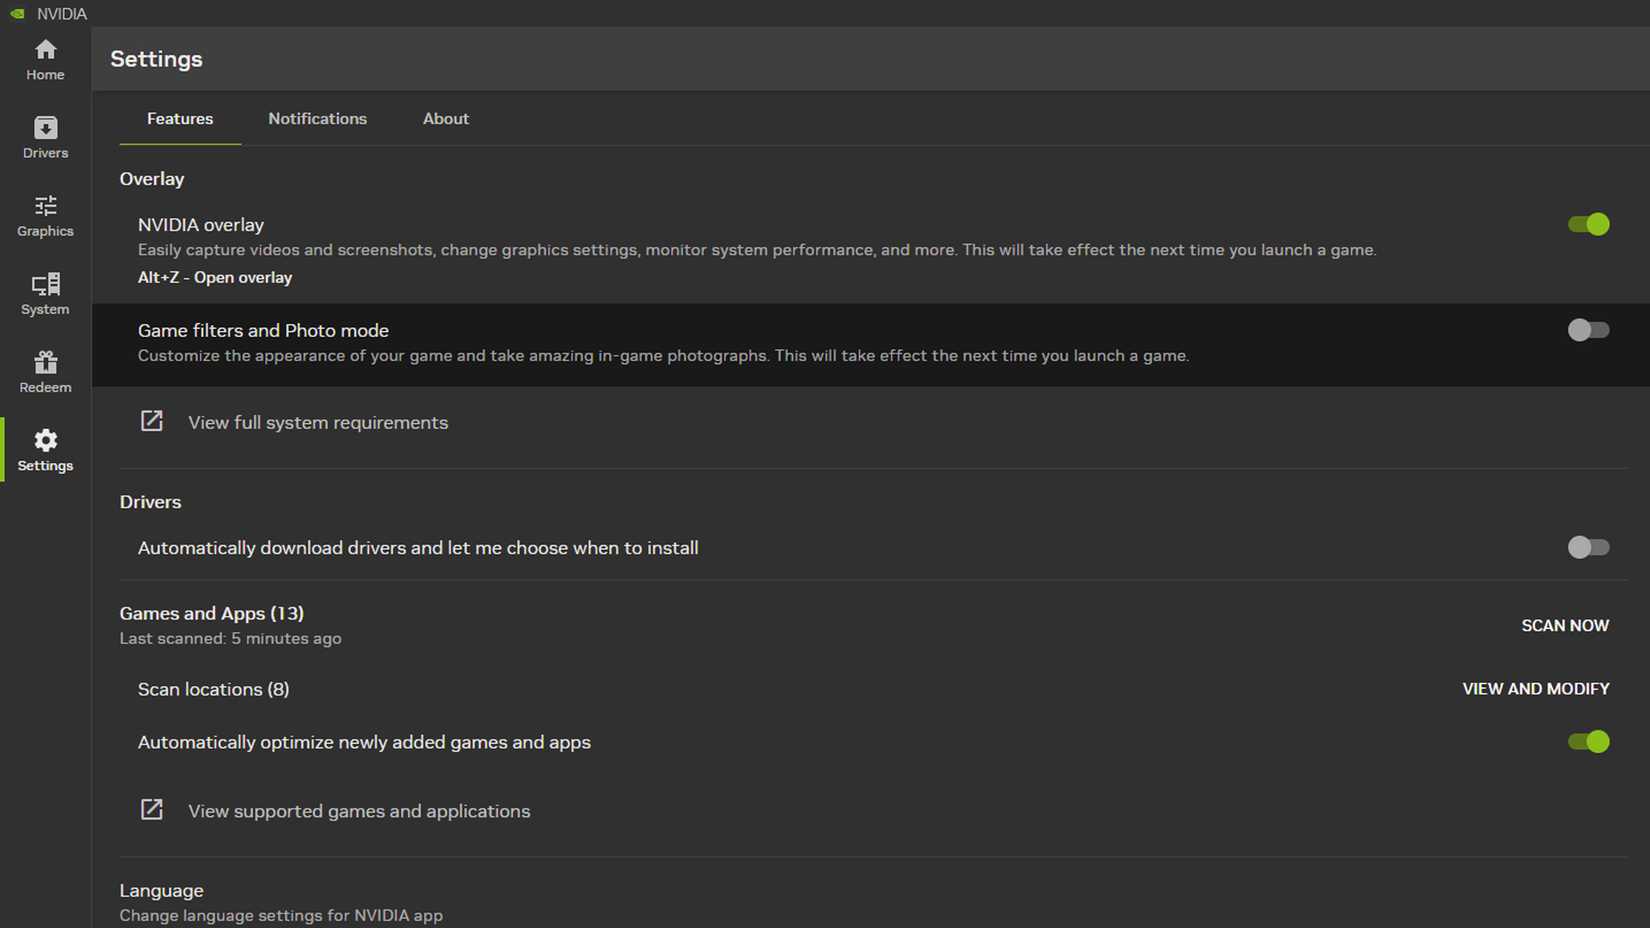The height and width of the screenshot is (928, 1650).
Task: View supported games and applications
Action: (358, 811)
